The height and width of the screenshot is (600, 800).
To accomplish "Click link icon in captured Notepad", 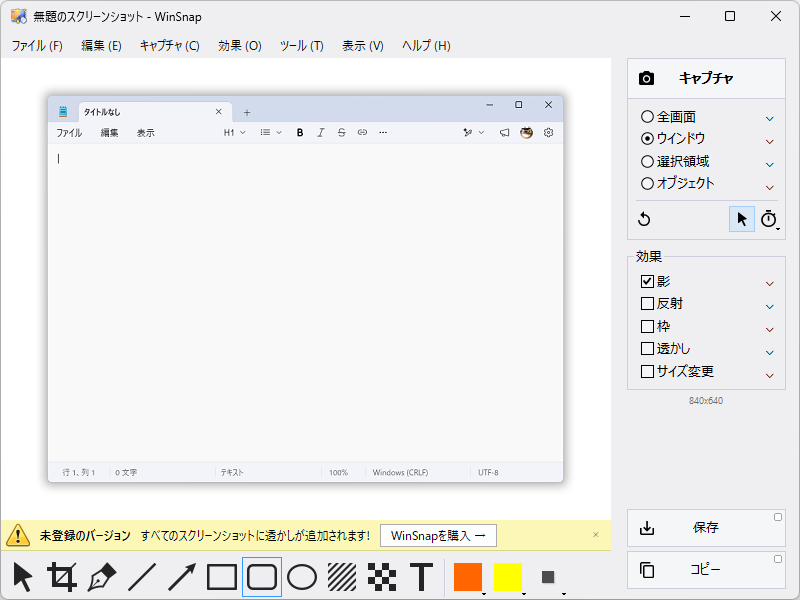I will point(362,133).
